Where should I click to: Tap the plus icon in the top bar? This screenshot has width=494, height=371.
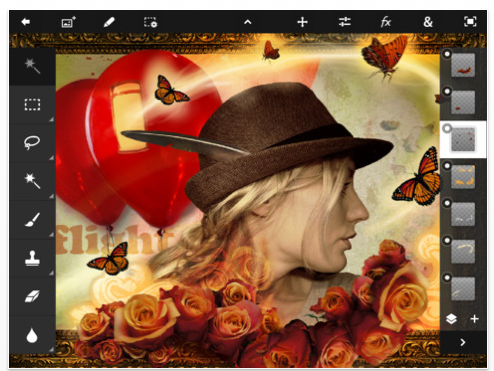coord(302,22)
